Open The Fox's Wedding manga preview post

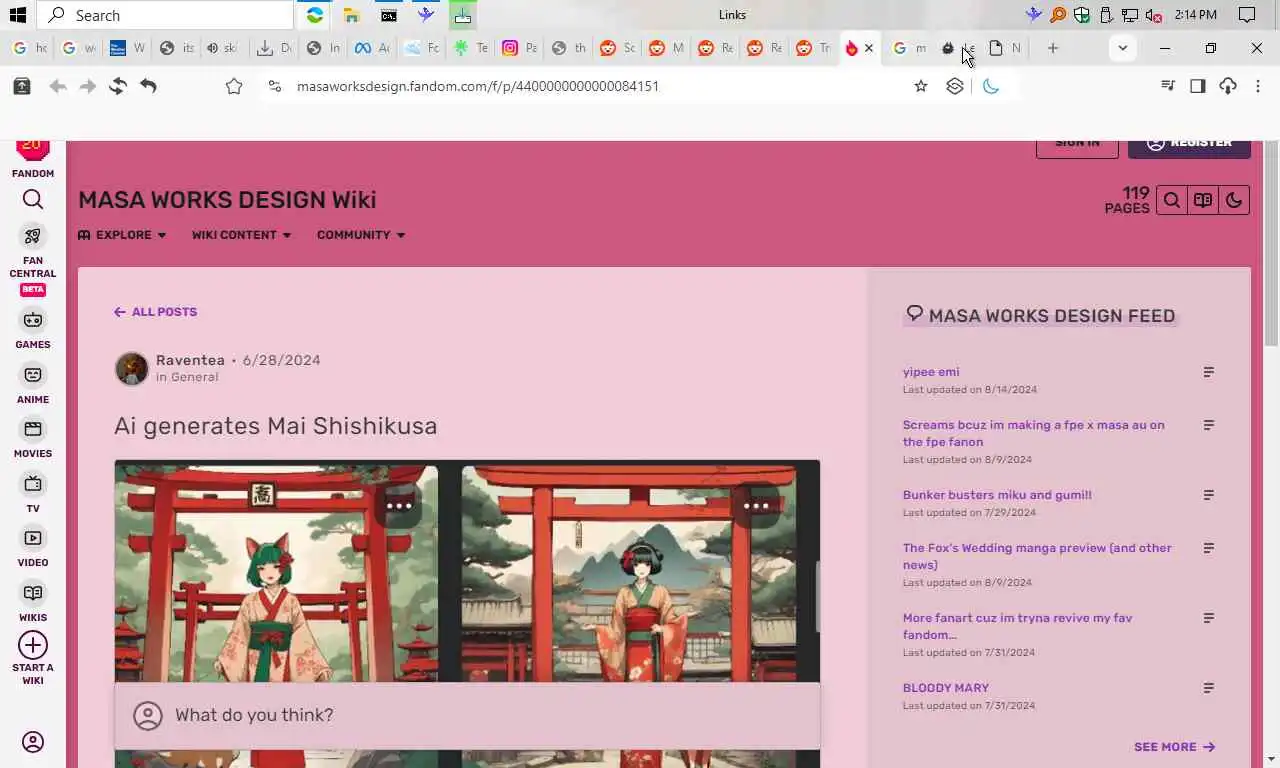[1037, 556]
